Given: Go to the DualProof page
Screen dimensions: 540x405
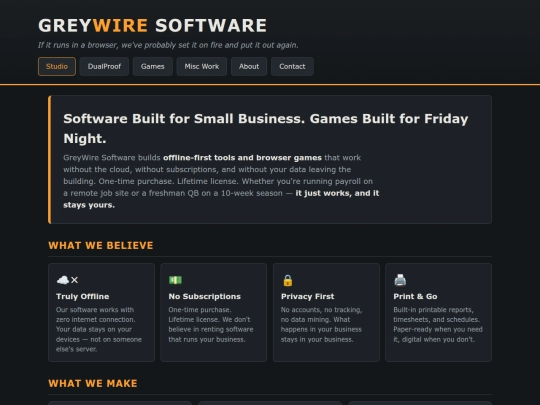Looking at the screenshot, I should pos(104,66).
